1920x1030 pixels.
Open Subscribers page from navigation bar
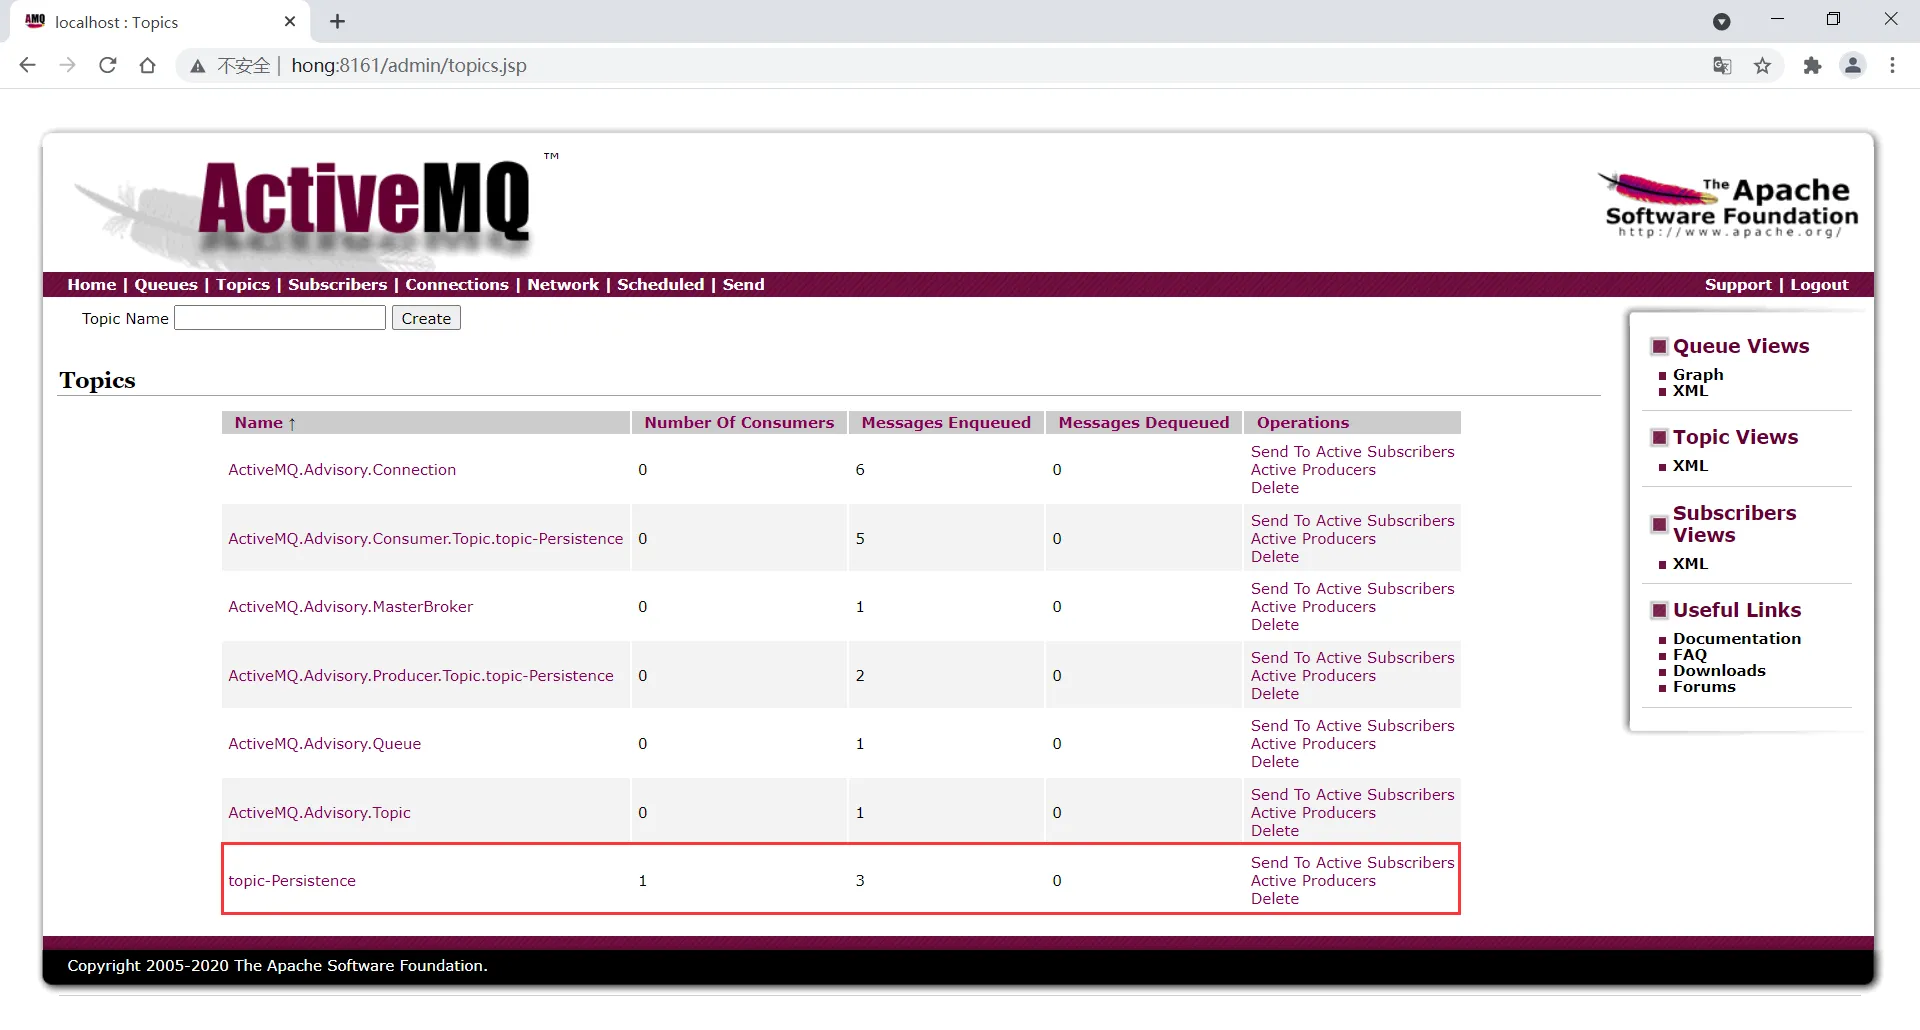(337, 285)
